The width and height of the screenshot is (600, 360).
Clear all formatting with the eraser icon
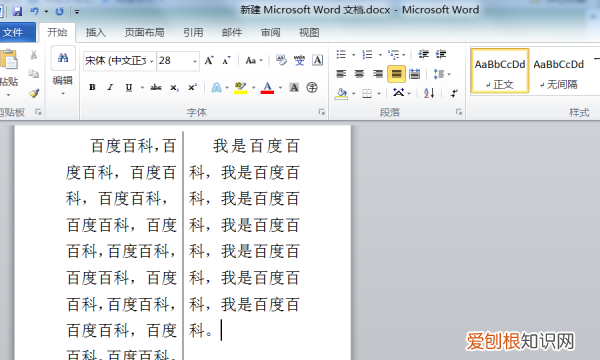[x=281, y=60]
